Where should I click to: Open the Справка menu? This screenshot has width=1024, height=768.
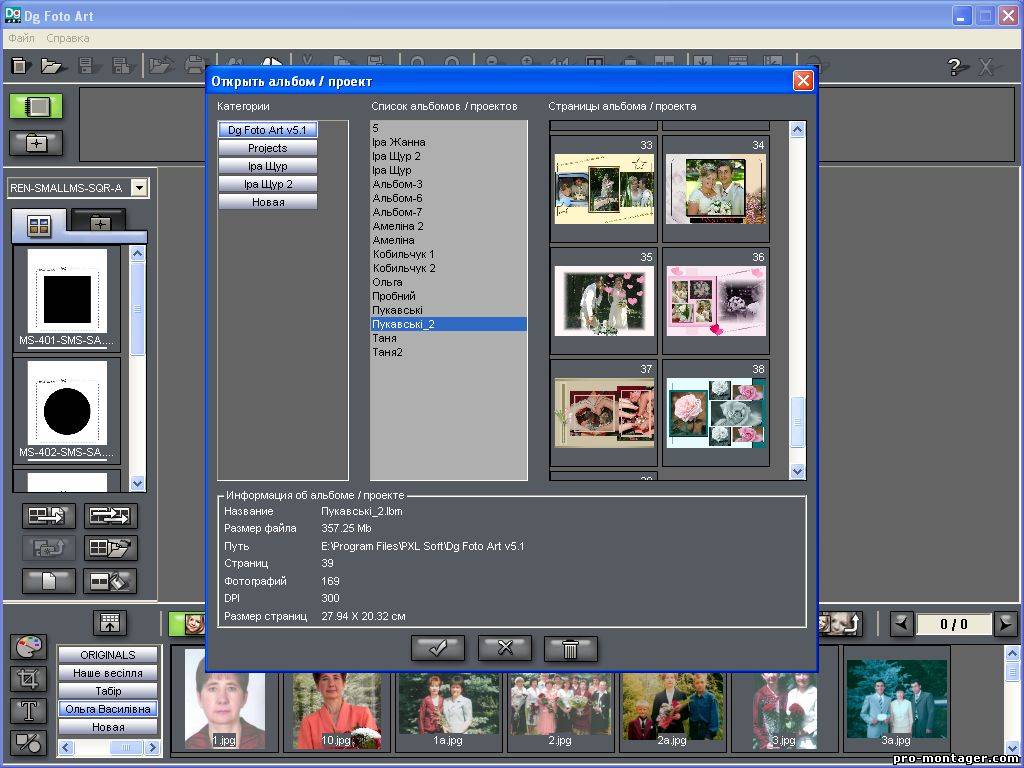tap(68, 39)
